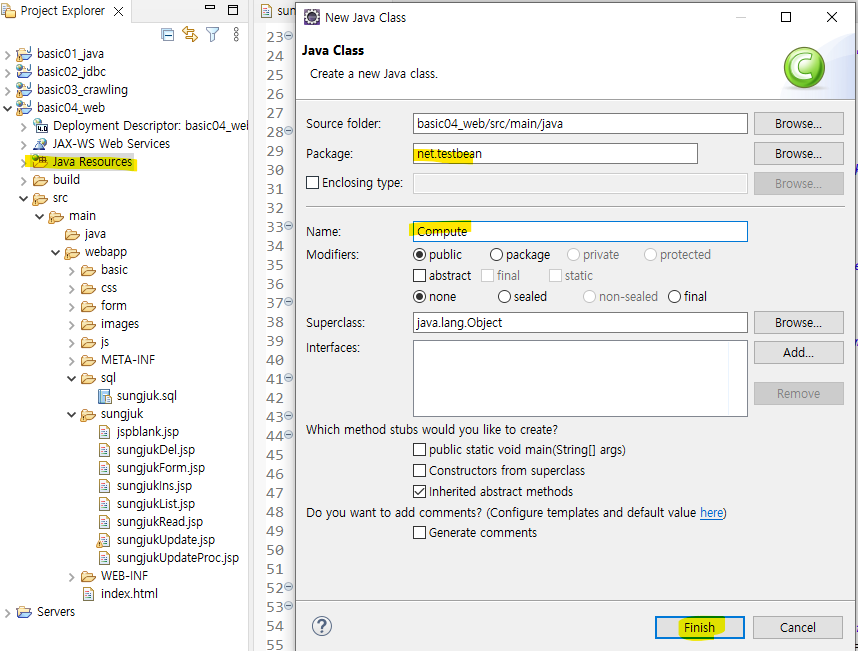
Task: Select the basic02_jdbc project icon
Action: tap(24, 72)
